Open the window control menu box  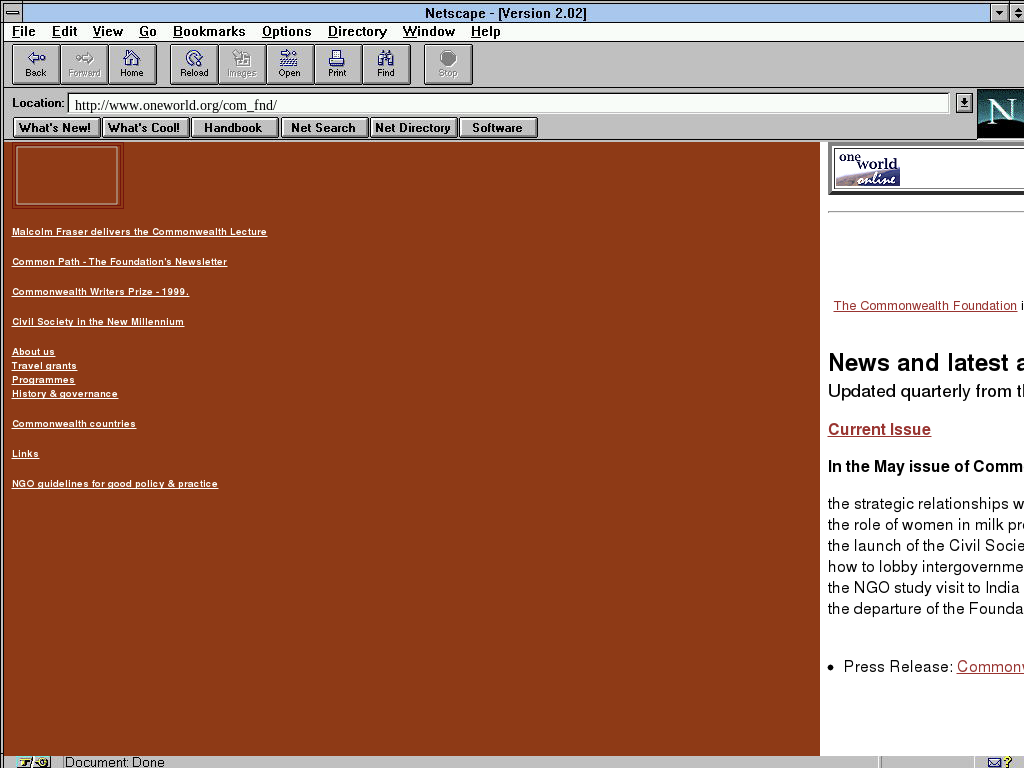[12, 13]
